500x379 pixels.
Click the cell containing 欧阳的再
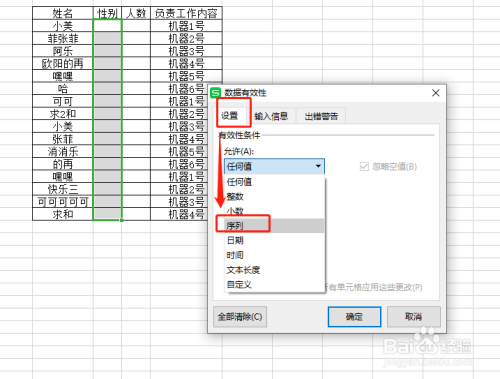(63, 63)
